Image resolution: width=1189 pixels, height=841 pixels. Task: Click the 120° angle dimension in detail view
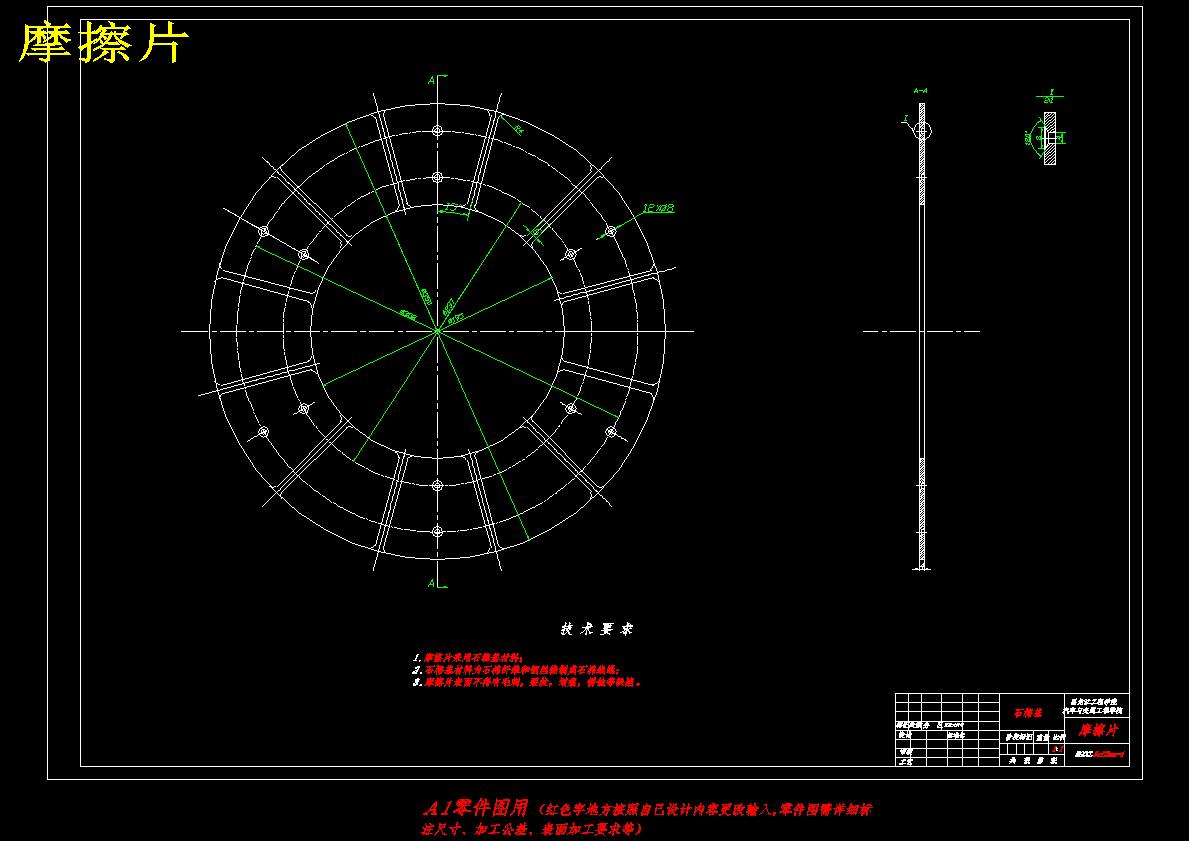click(x=1028, y=138)
